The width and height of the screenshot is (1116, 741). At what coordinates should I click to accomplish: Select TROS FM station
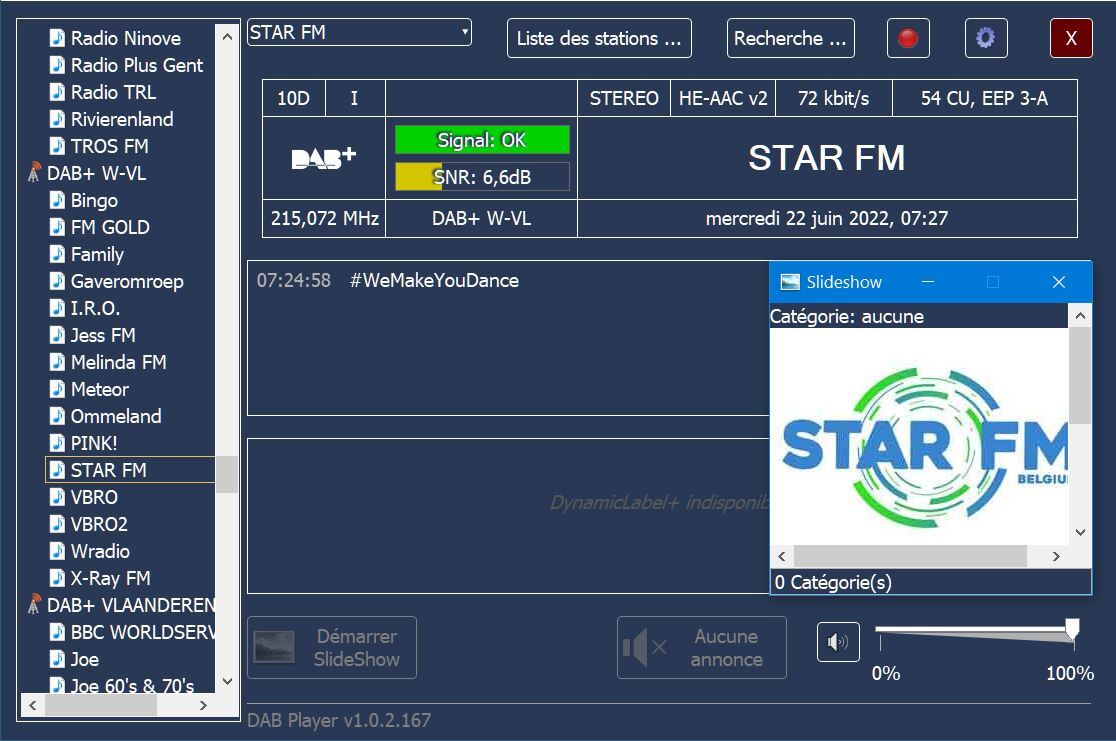(x=110, y=146)
